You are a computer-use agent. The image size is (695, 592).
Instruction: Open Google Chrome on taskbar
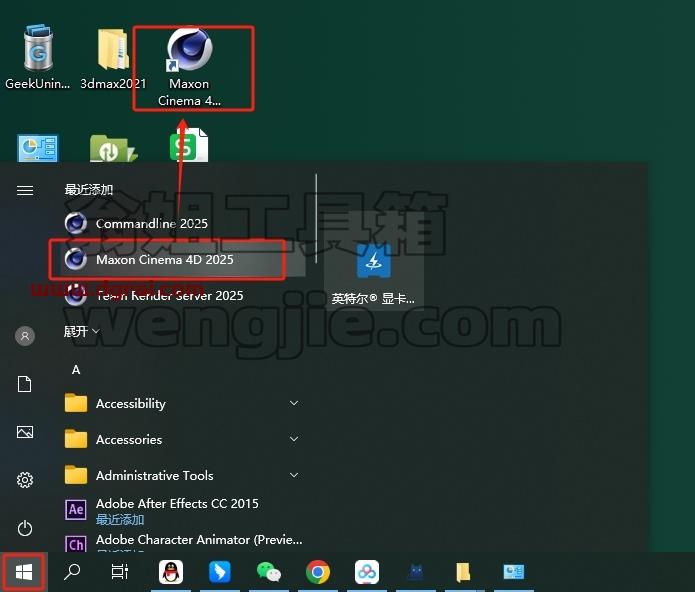pos(318,572)
